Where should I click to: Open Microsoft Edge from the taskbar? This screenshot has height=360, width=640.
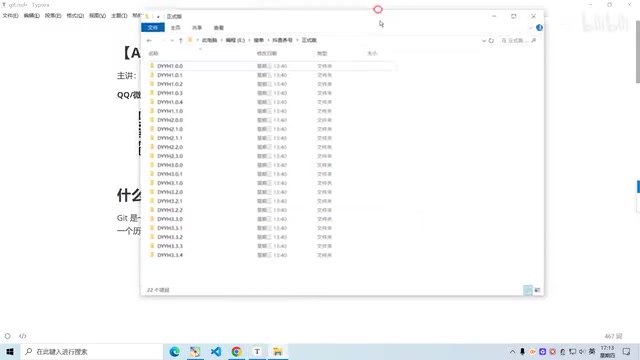point(175,351)
